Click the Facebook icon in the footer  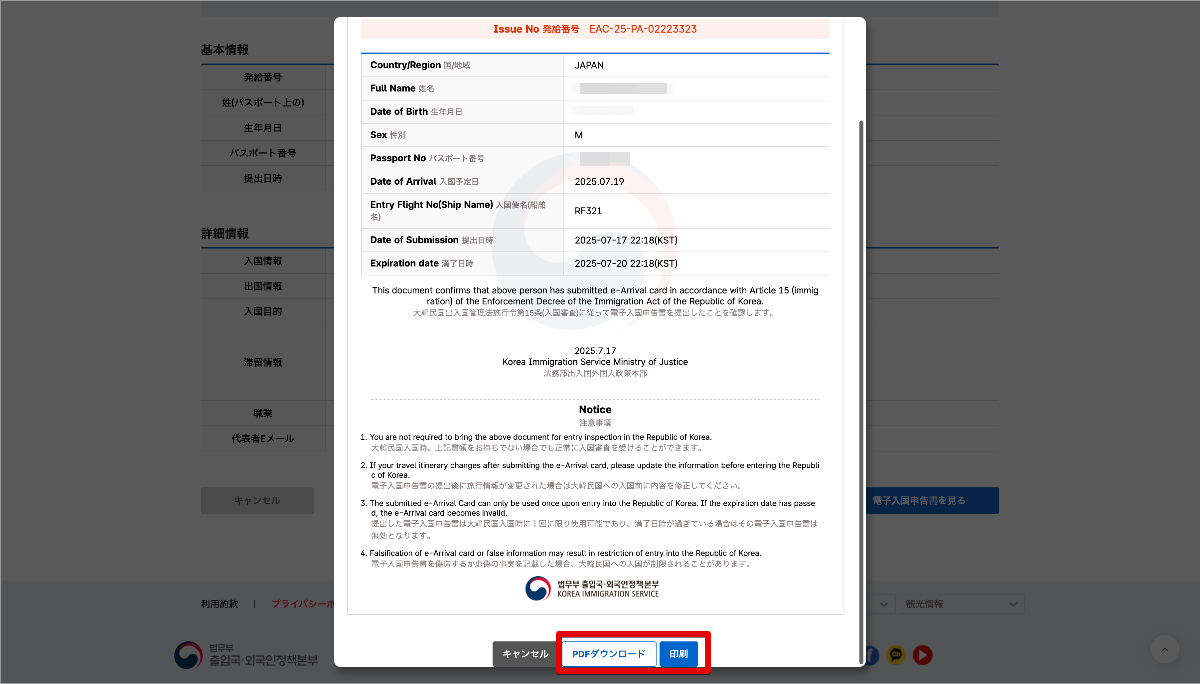coord(872,655)
